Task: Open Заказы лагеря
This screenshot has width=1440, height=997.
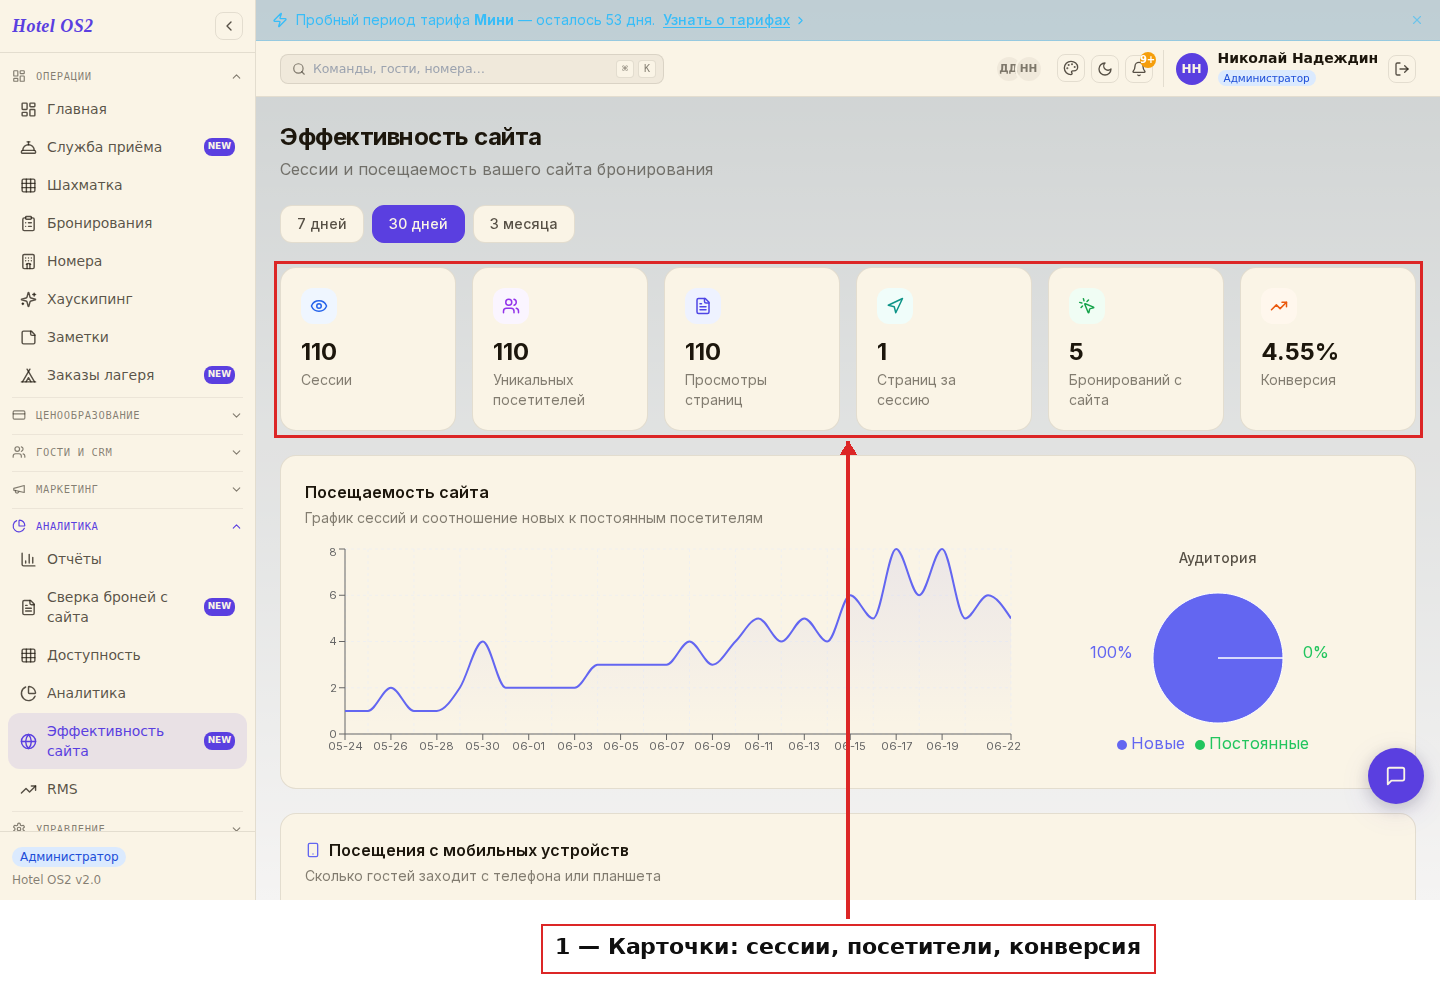Action: pyautogui.click(x=127, y=375)
